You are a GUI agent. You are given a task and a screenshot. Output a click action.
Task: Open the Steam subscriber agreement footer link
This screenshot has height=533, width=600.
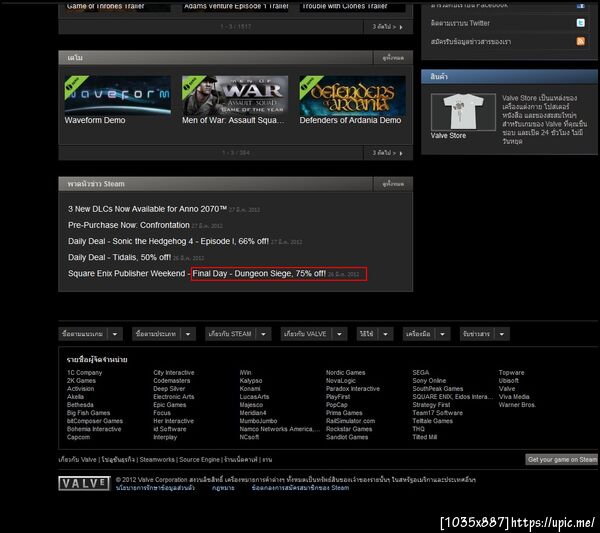click(x=300, y=488)
